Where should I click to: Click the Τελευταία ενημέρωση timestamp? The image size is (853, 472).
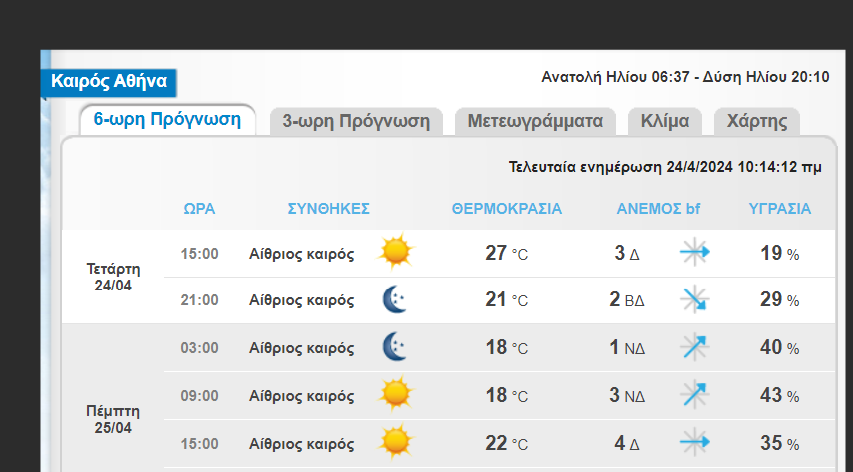(x=665, y=167)
